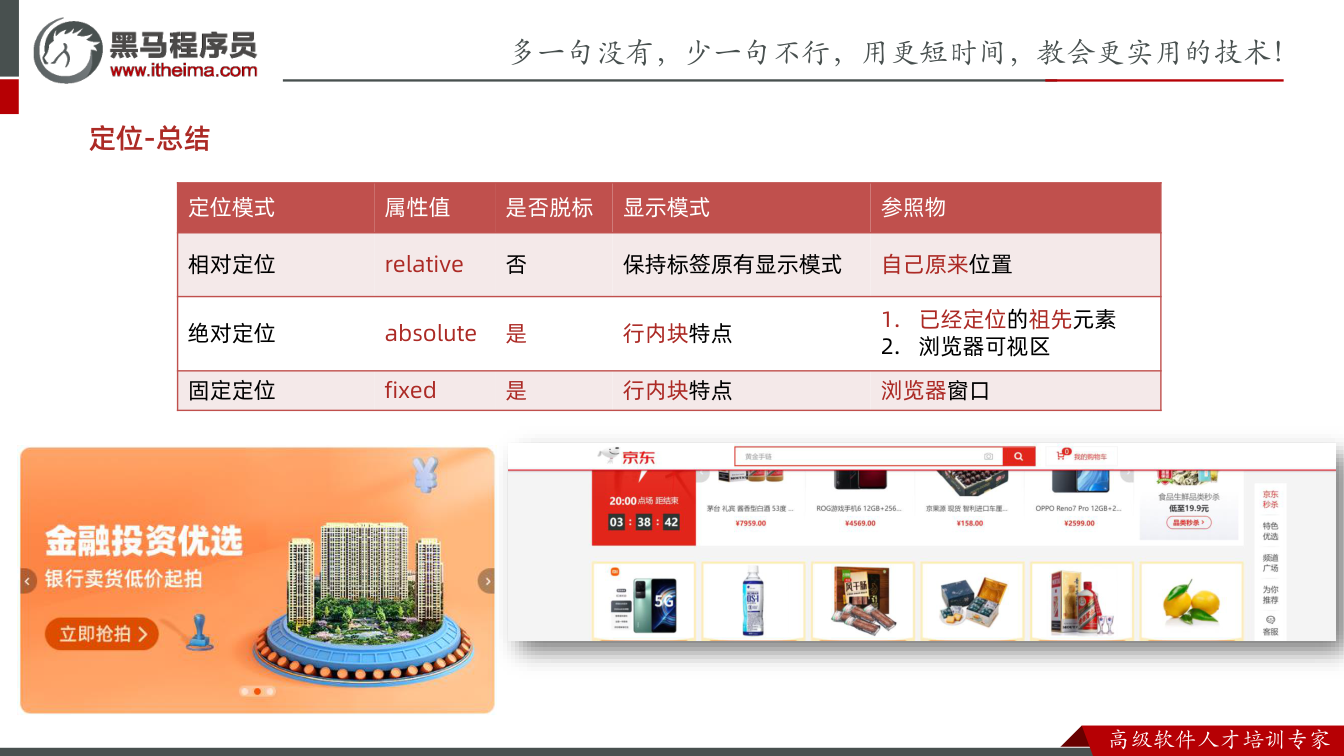Viewport: 1344px width, 756px height.
Task: Open the lemon product thumbnail
Action: pyautogui.click(x=1191, y=601)
